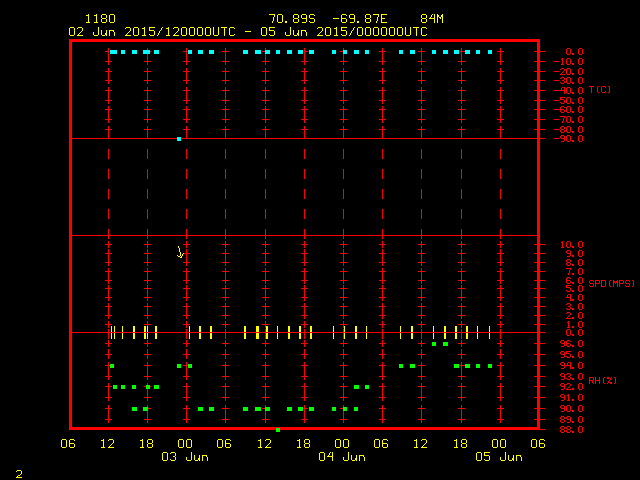The height and width of the screenshot is (480, 640).
Task: Click the number 2 in the bottom-left corner
Action: [x=18, y=472]
